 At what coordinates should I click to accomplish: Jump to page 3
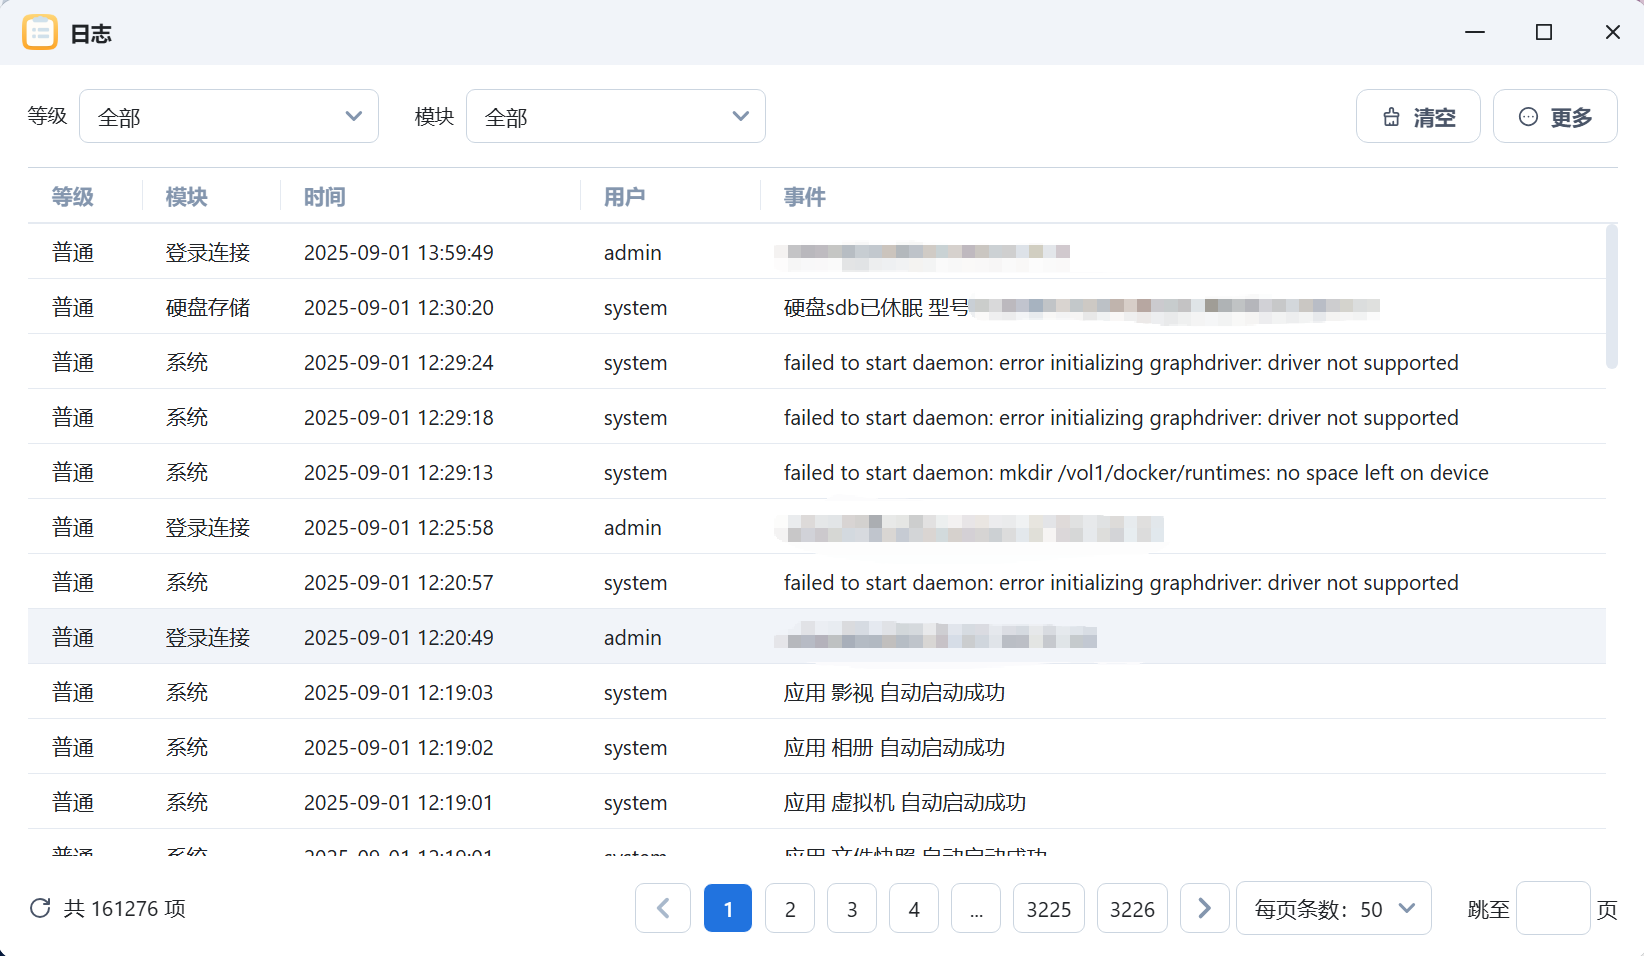(852, 908)
